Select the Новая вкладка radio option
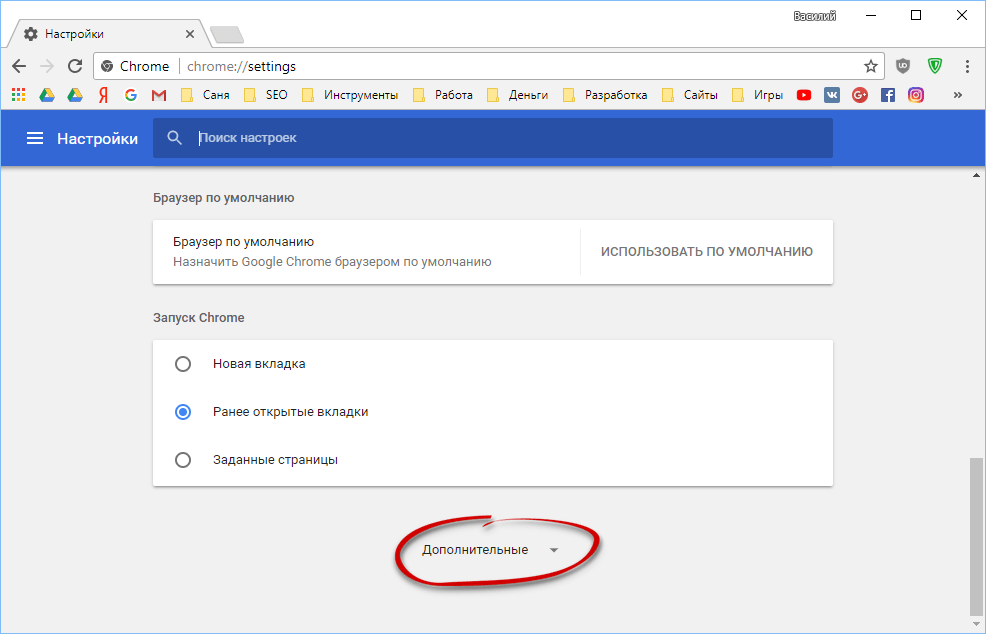The width and height of the screenshot is (986, 634). pyautogui.click(x=183, y=364)
